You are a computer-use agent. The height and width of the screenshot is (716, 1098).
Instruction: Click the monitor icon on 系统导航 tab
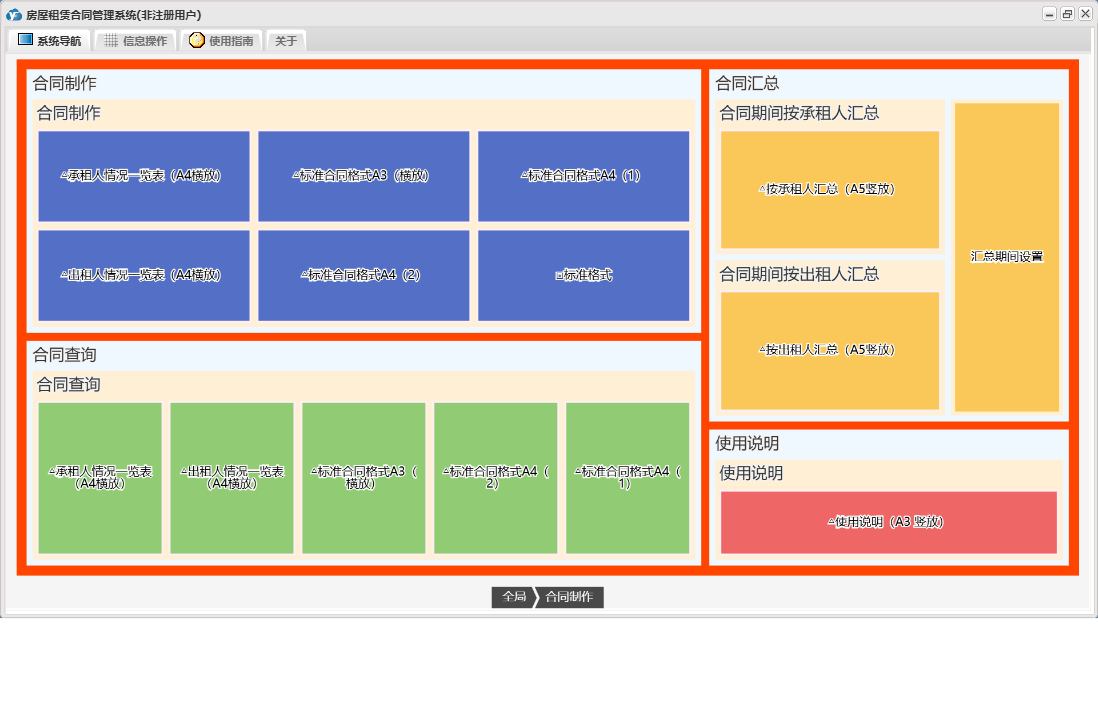[x=25, y=40]
